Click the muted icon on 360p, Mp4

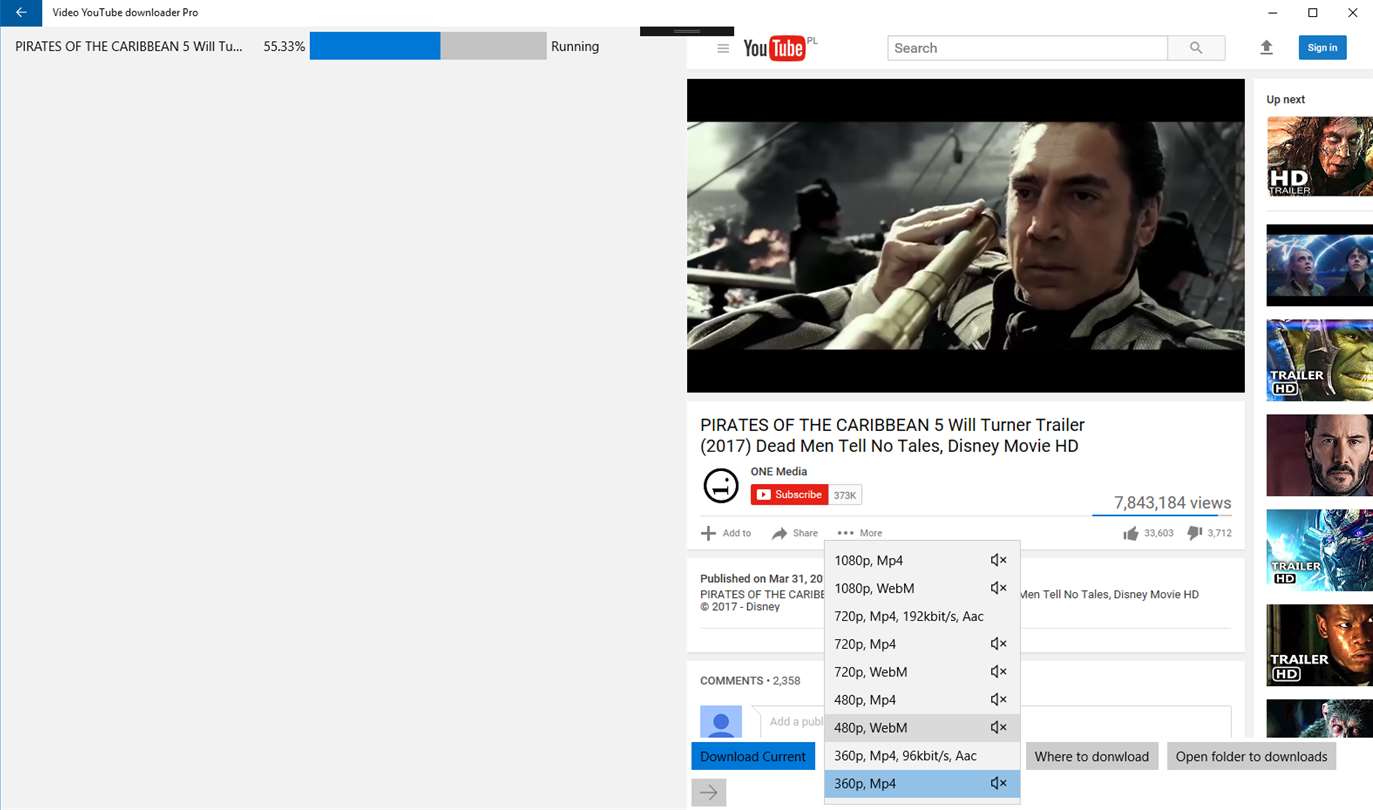(x=998, y=784)
